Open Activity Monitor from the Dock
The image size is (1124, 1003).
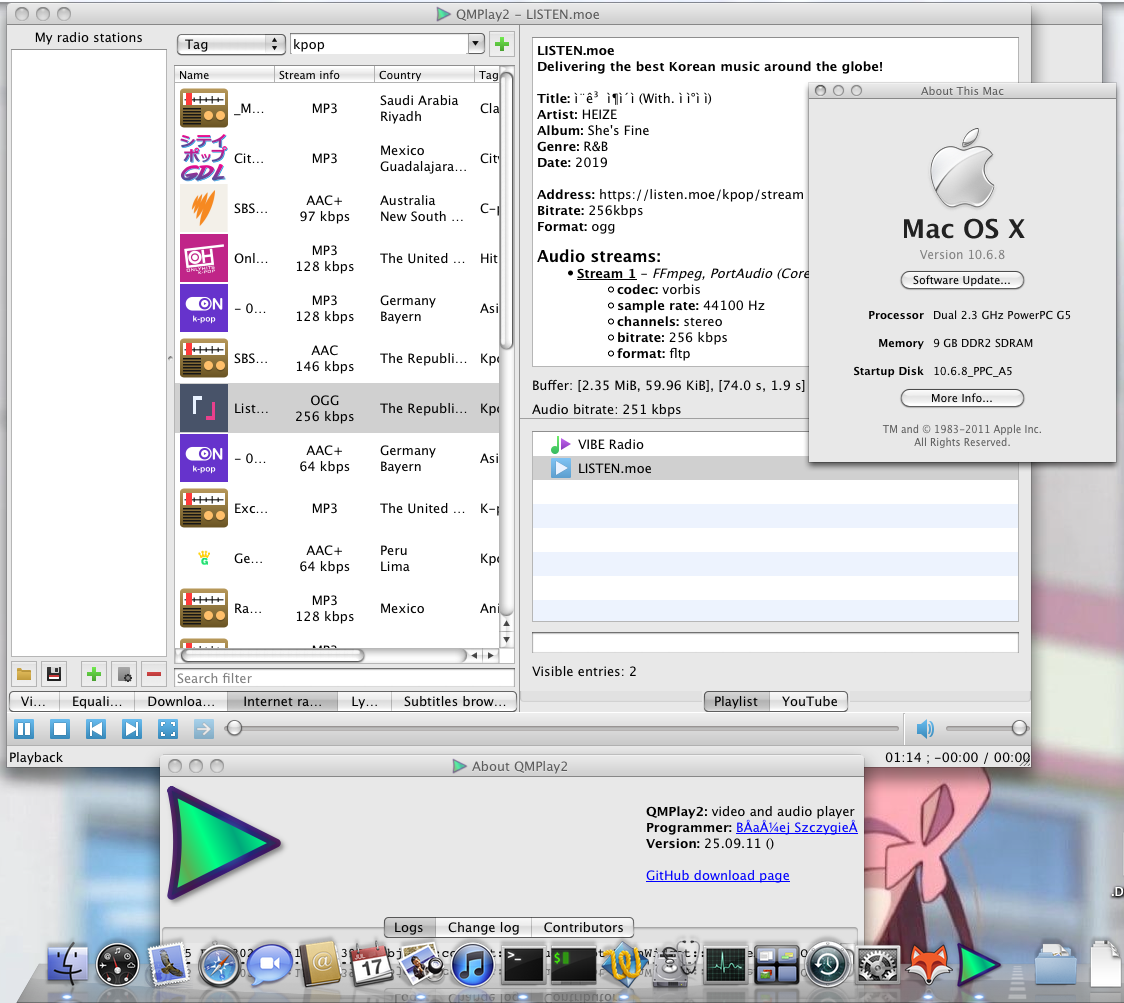726,965
